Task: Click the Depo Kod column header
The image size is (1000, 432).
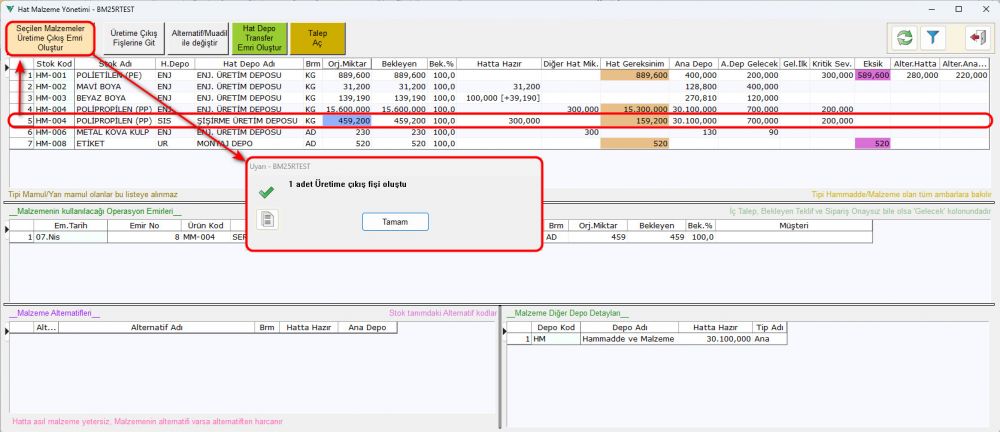Action: [555, 327]
